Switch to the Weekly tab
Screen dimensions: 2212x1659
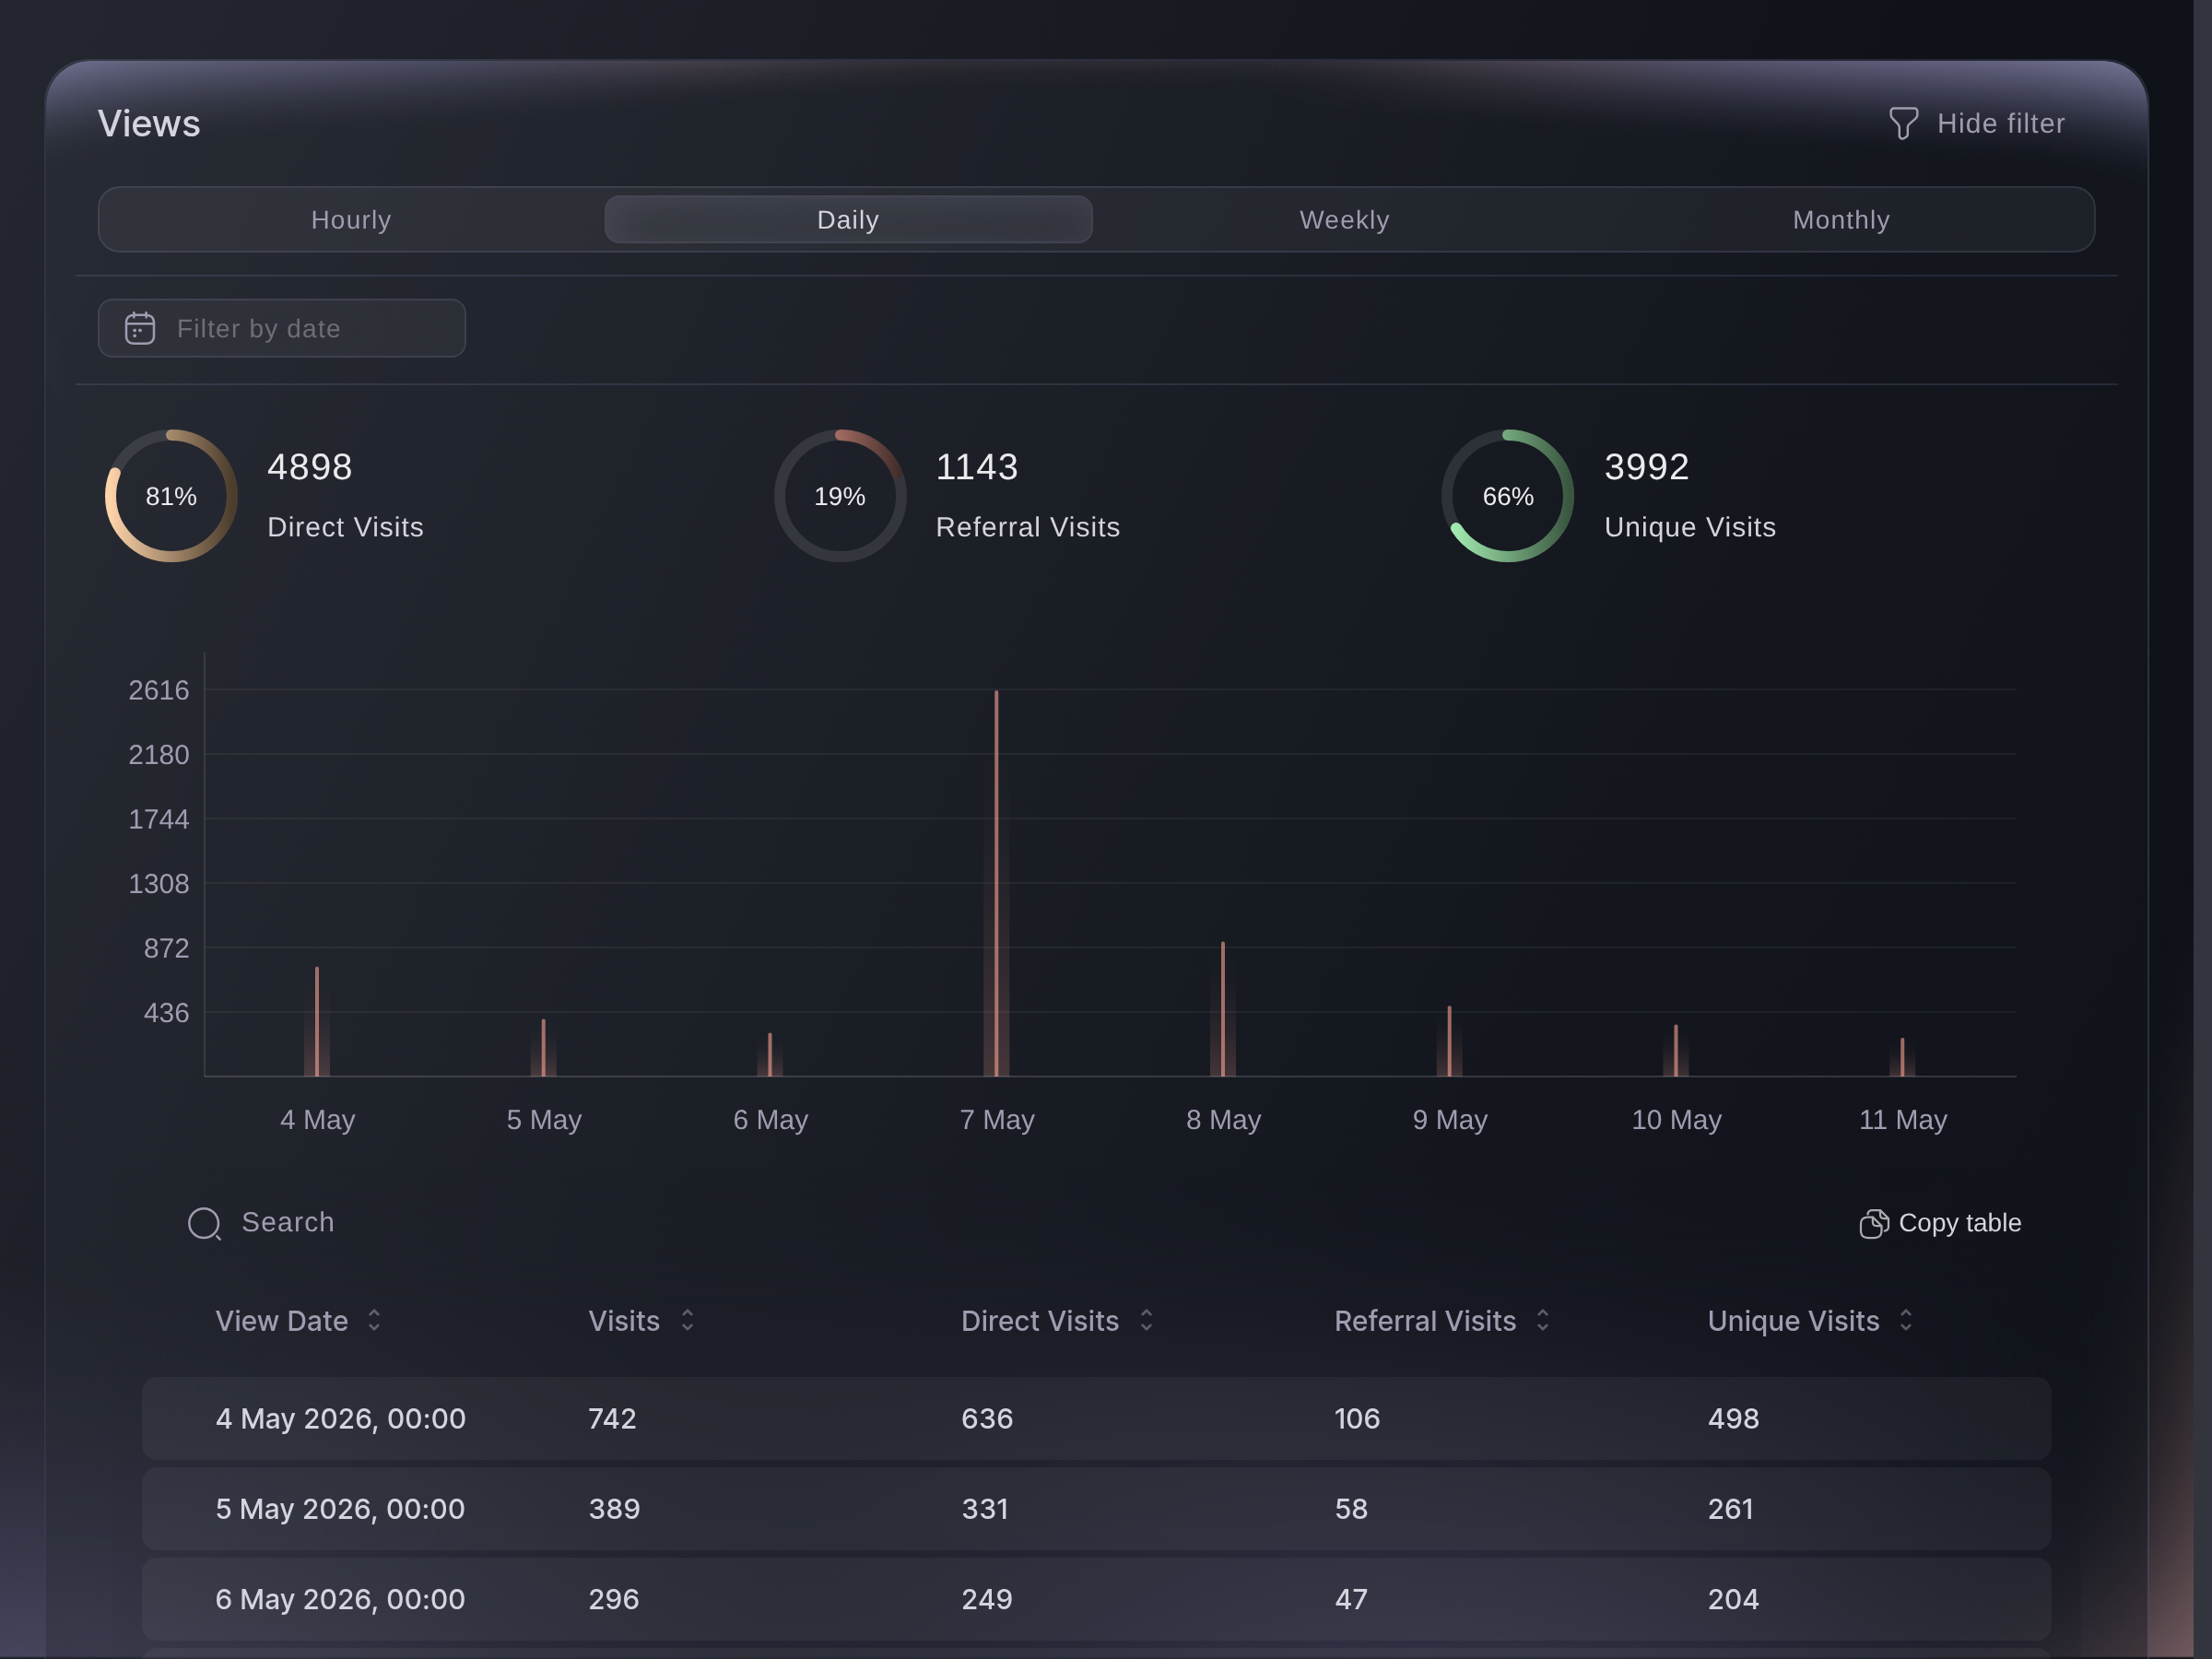click(x=1344, y=220)
